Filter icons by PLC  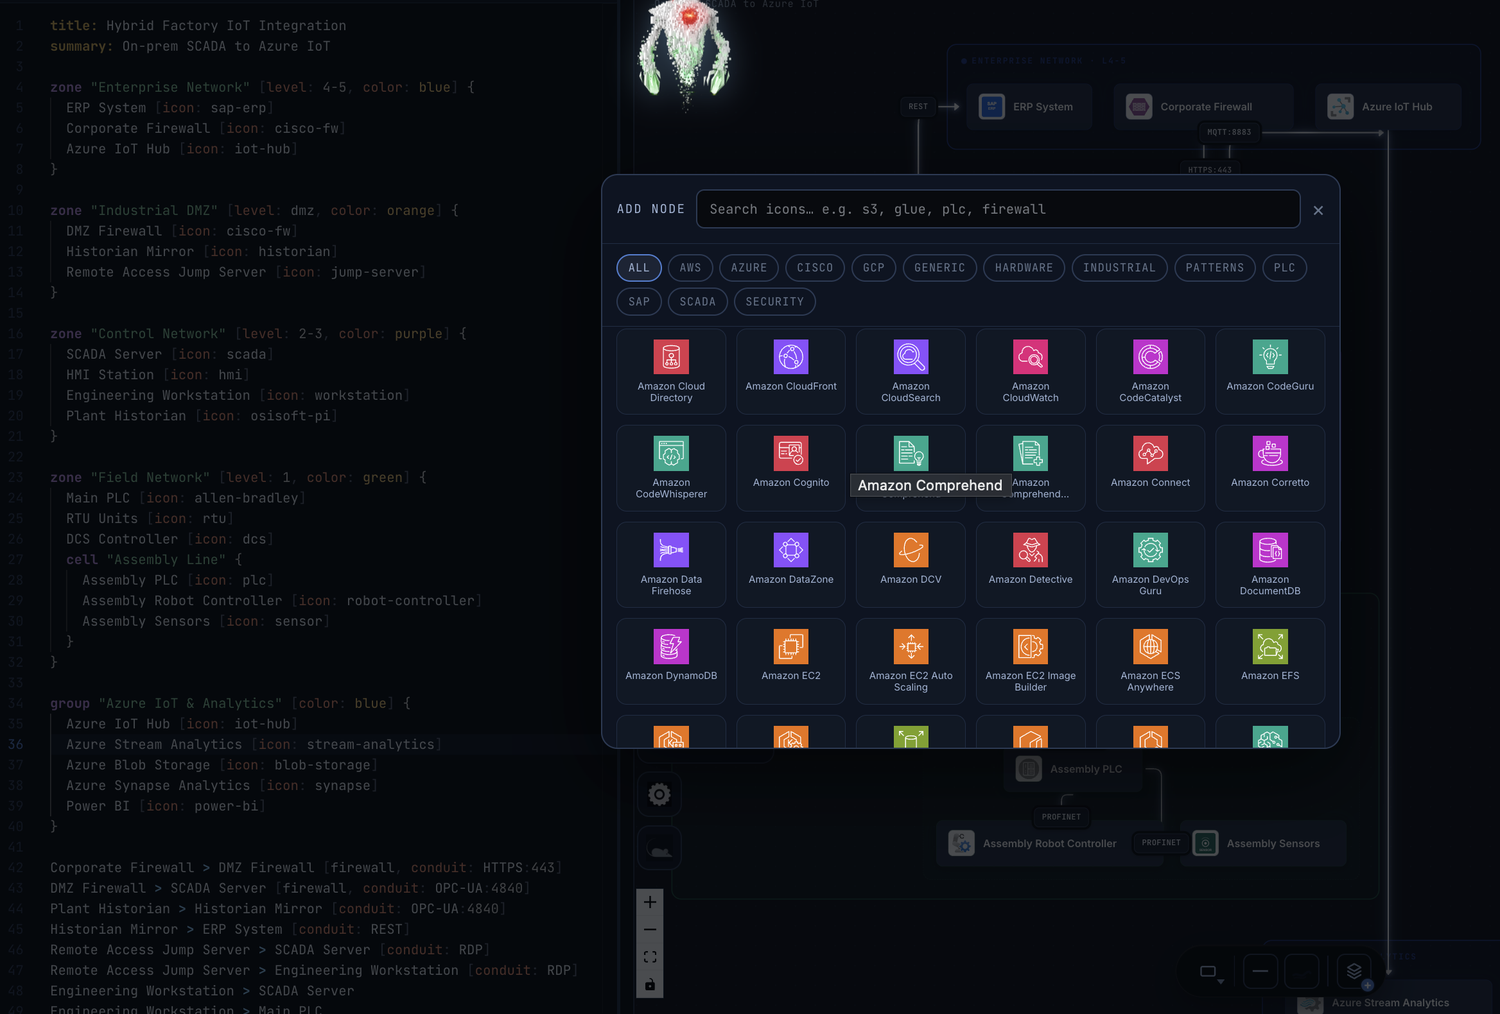click(x=1285, y=268)
